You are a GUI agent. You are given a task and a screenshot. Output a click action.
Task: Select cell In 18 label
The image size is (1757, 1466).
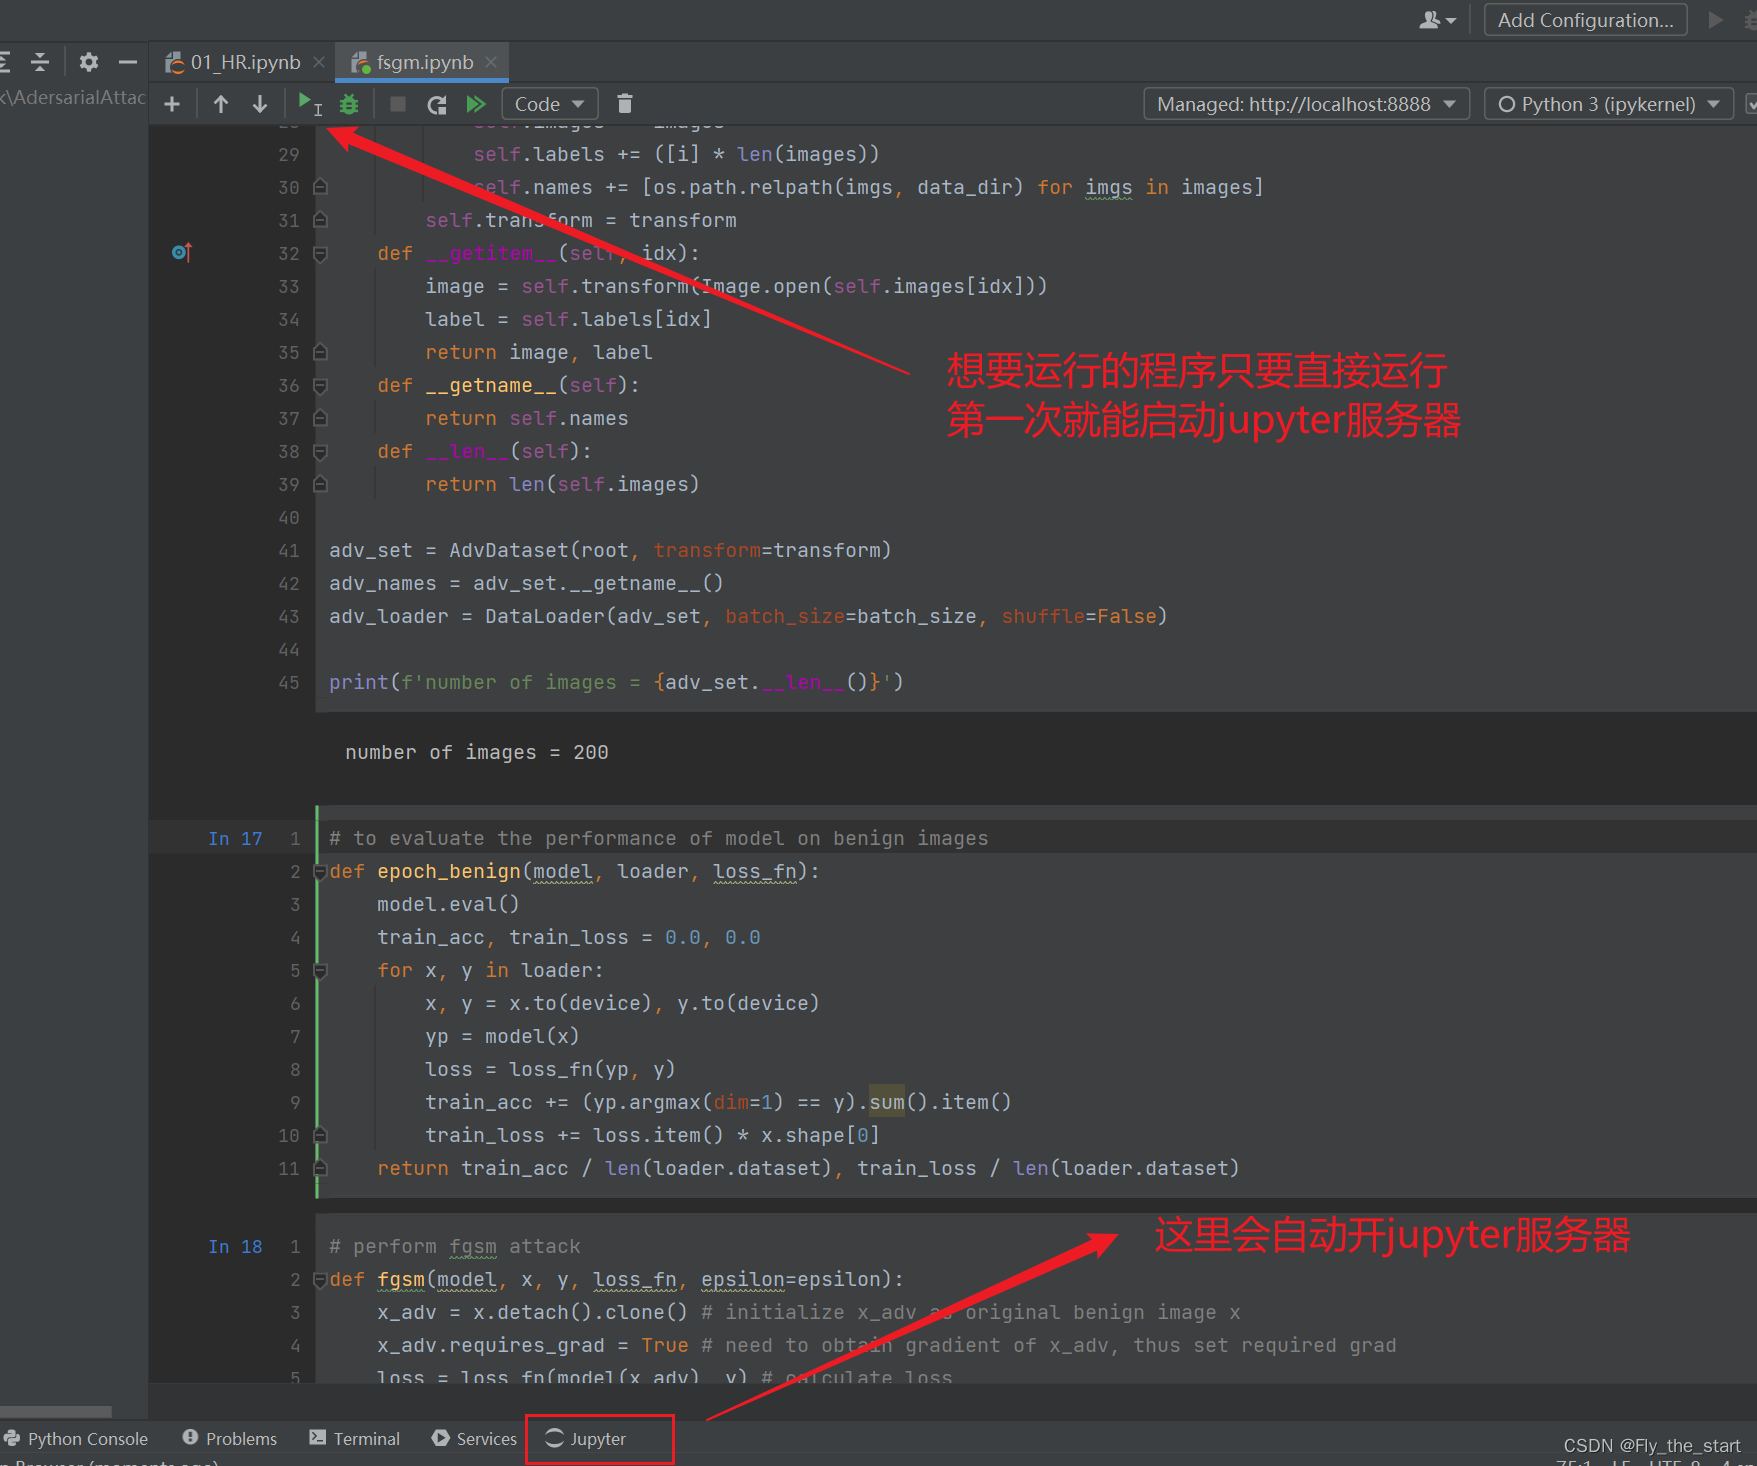[x=235, y=1247]
